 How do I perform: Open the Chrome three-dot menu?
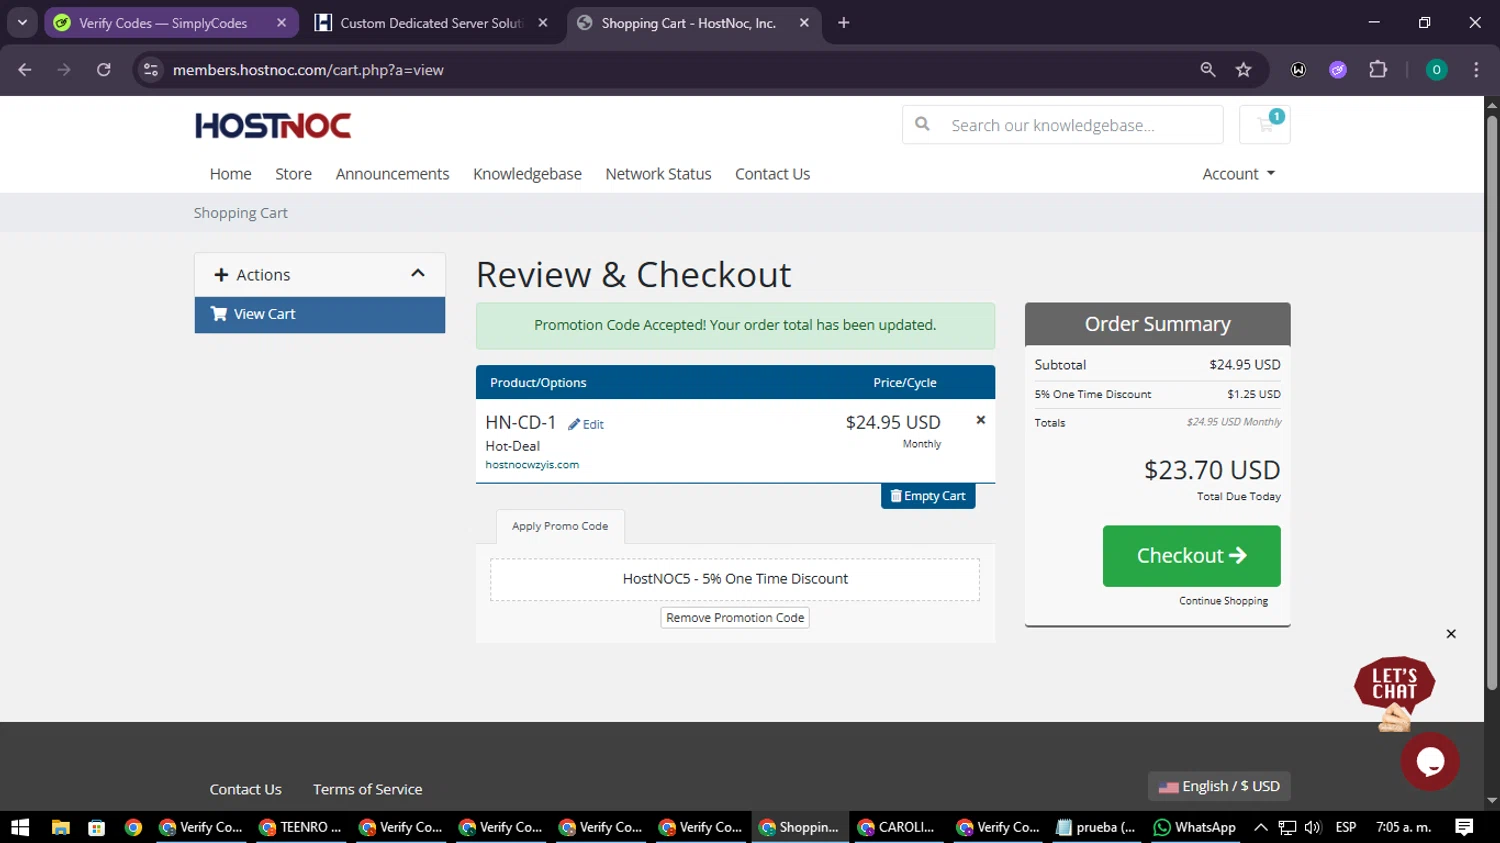(x=1476, y=69)
